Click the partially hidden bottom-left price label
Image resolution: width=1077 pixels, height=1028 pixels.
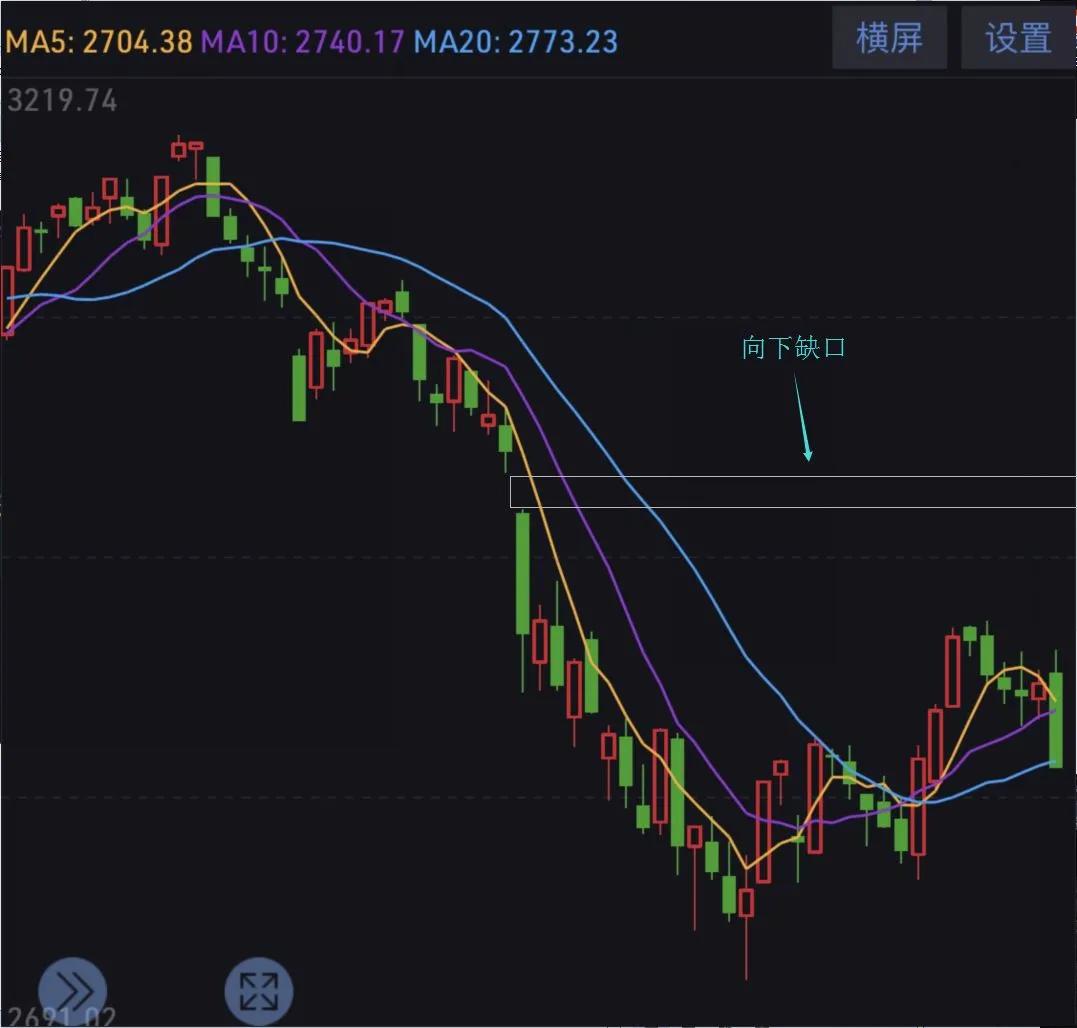60,1018
